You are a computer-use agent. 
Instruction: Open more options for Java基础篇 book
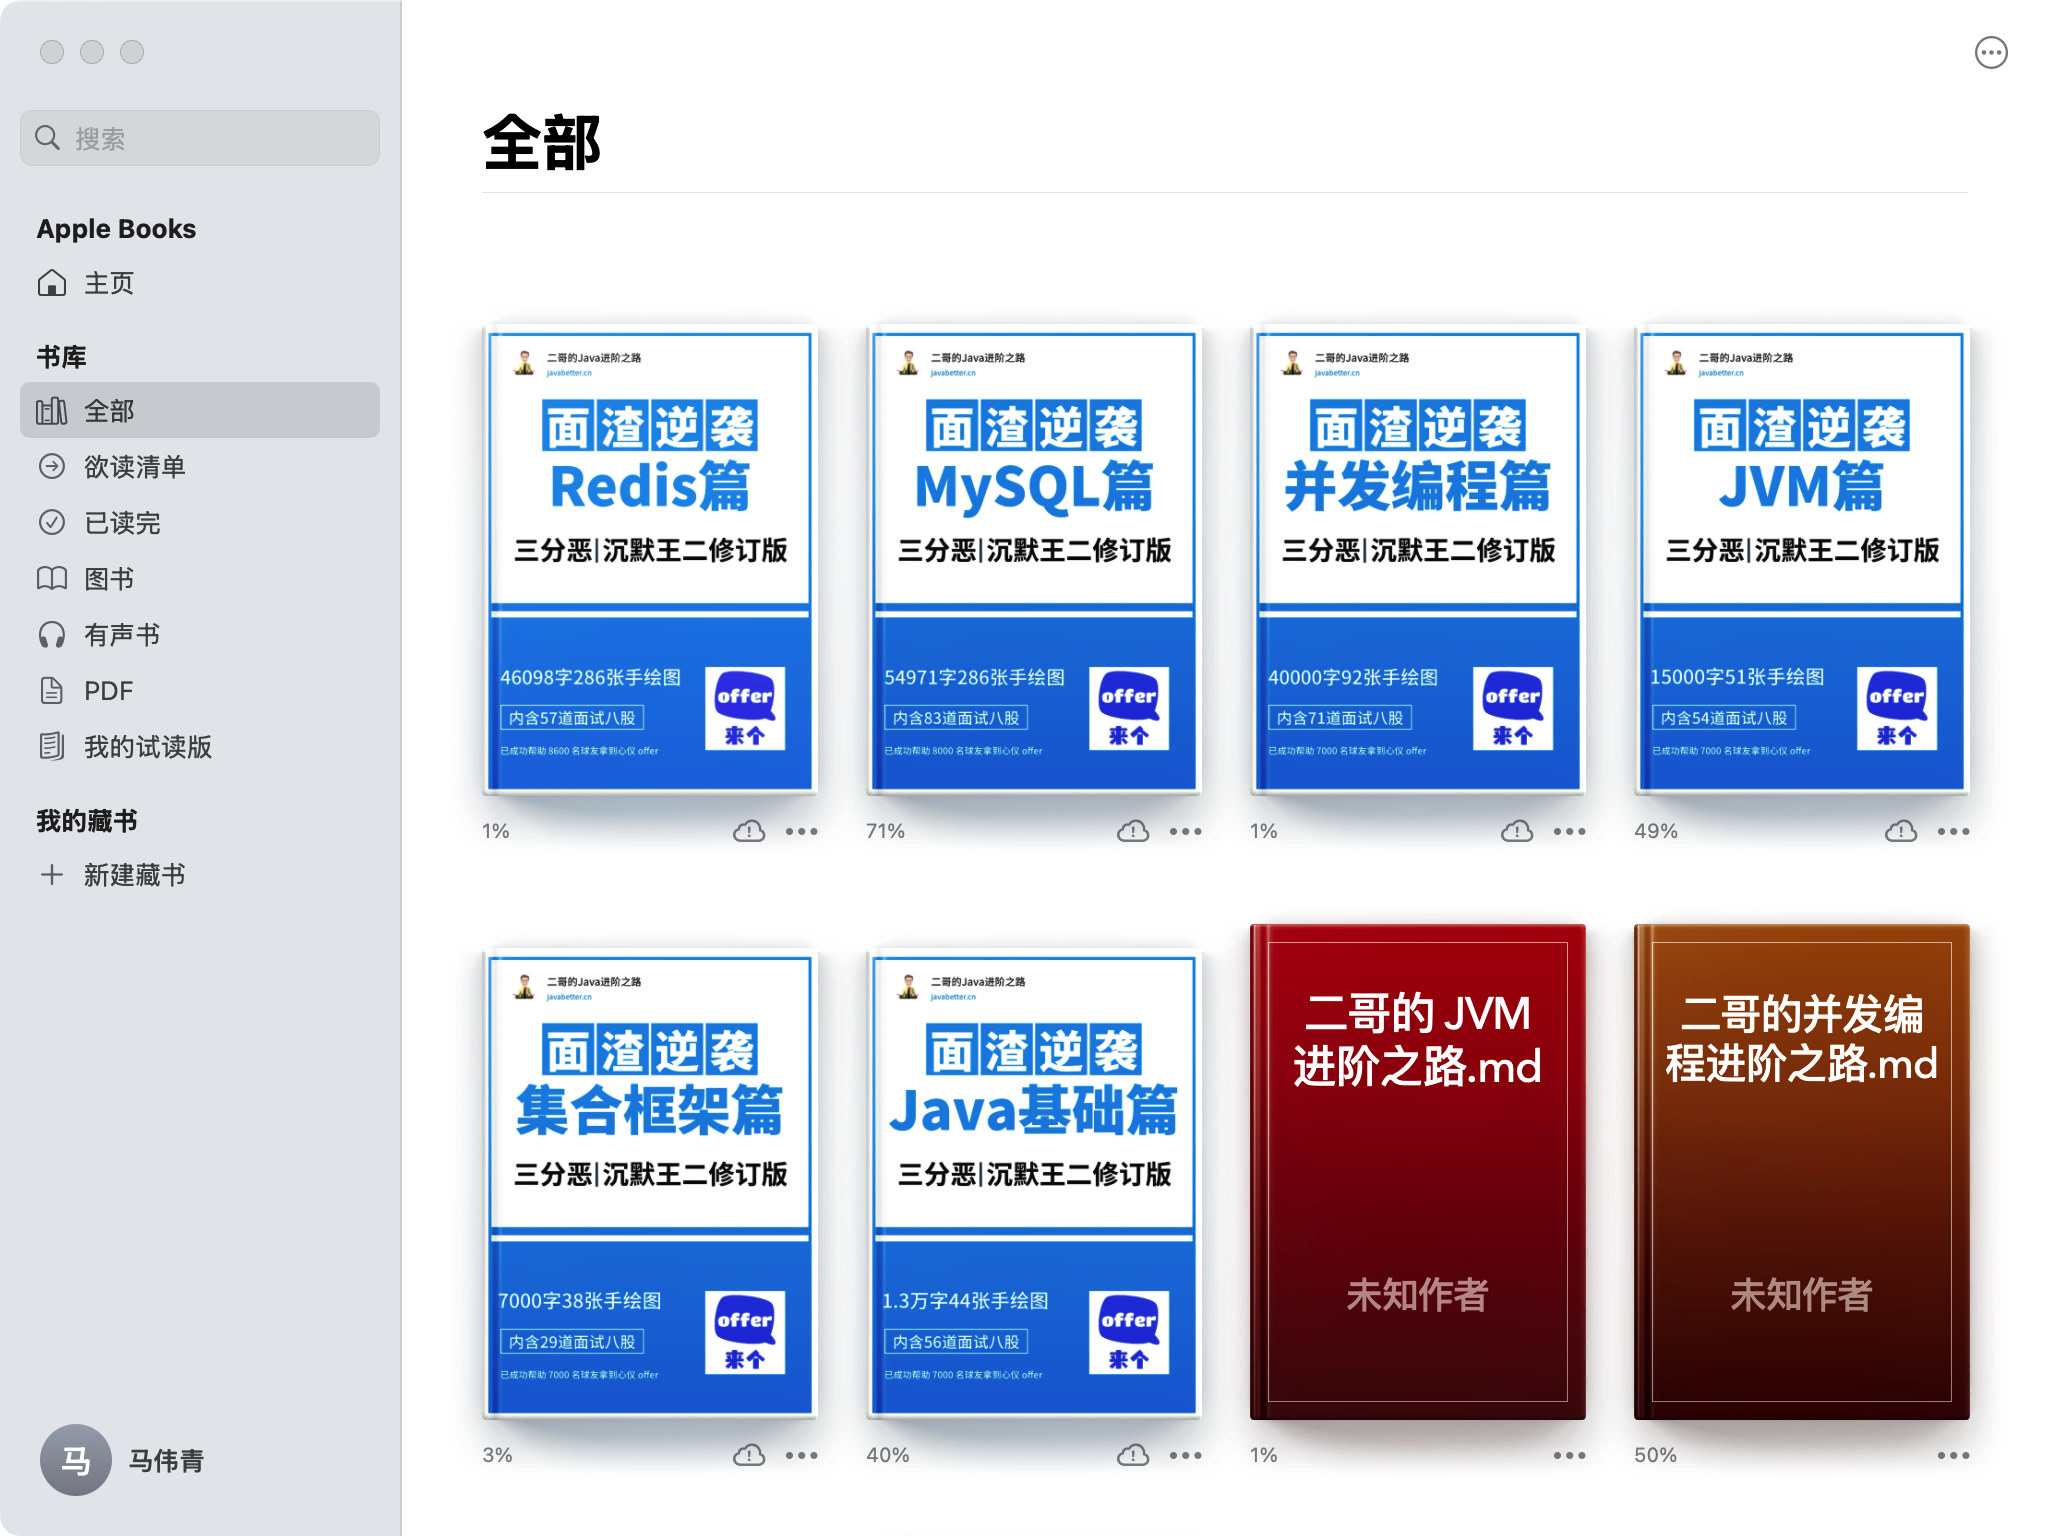(x=1186, y=1455)
